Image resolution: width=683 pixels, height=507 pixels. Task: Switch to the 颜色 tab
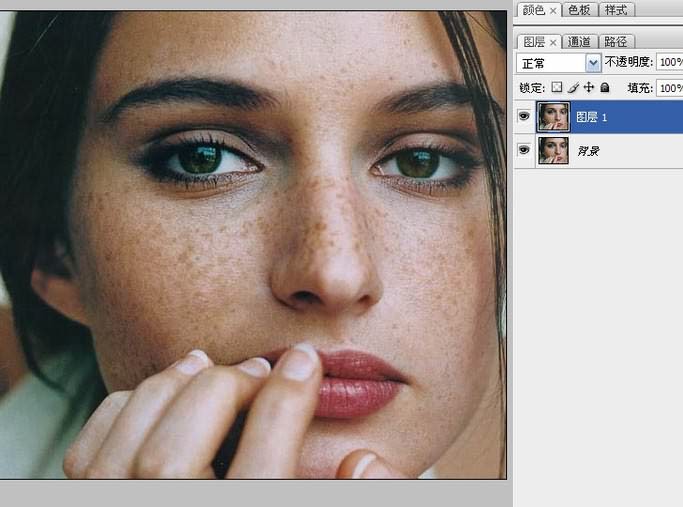pos(534,10)
